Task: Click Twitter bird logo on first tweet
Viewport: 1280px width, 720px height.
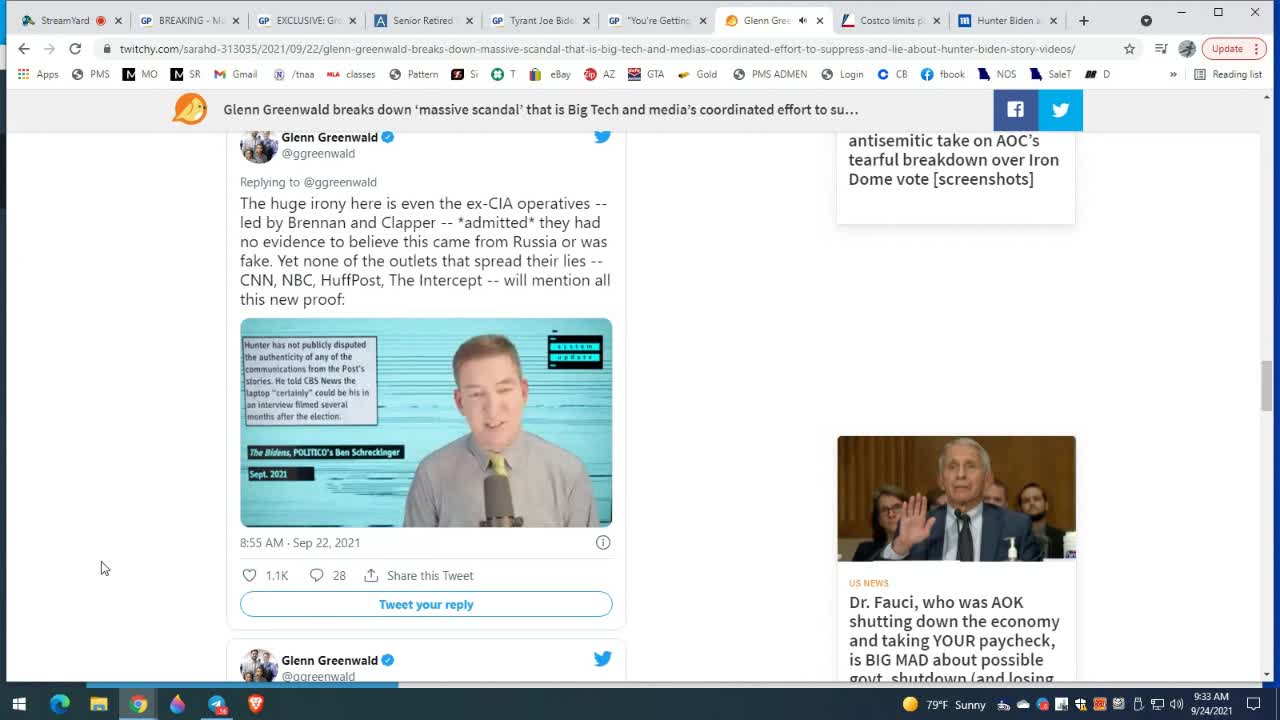Action: 602,137
